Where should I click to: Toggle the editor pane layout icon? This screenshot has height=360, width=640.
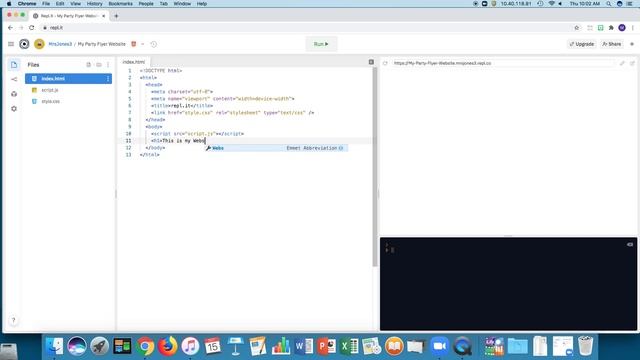(371, 62)
